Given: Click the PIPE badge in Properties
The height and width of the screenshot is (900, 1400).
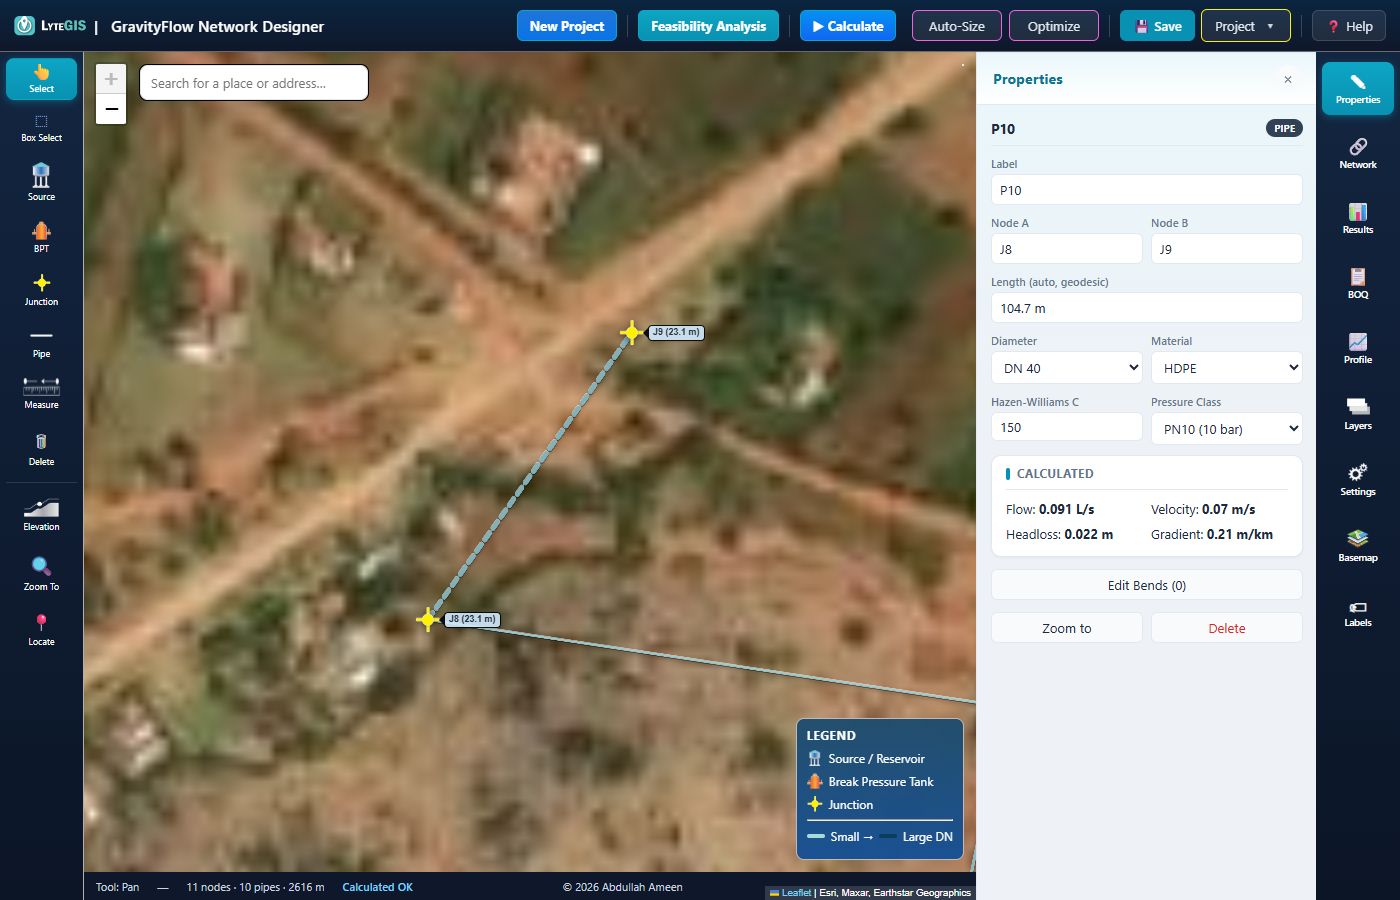Looking at the screenshot, I should 1284,128.
